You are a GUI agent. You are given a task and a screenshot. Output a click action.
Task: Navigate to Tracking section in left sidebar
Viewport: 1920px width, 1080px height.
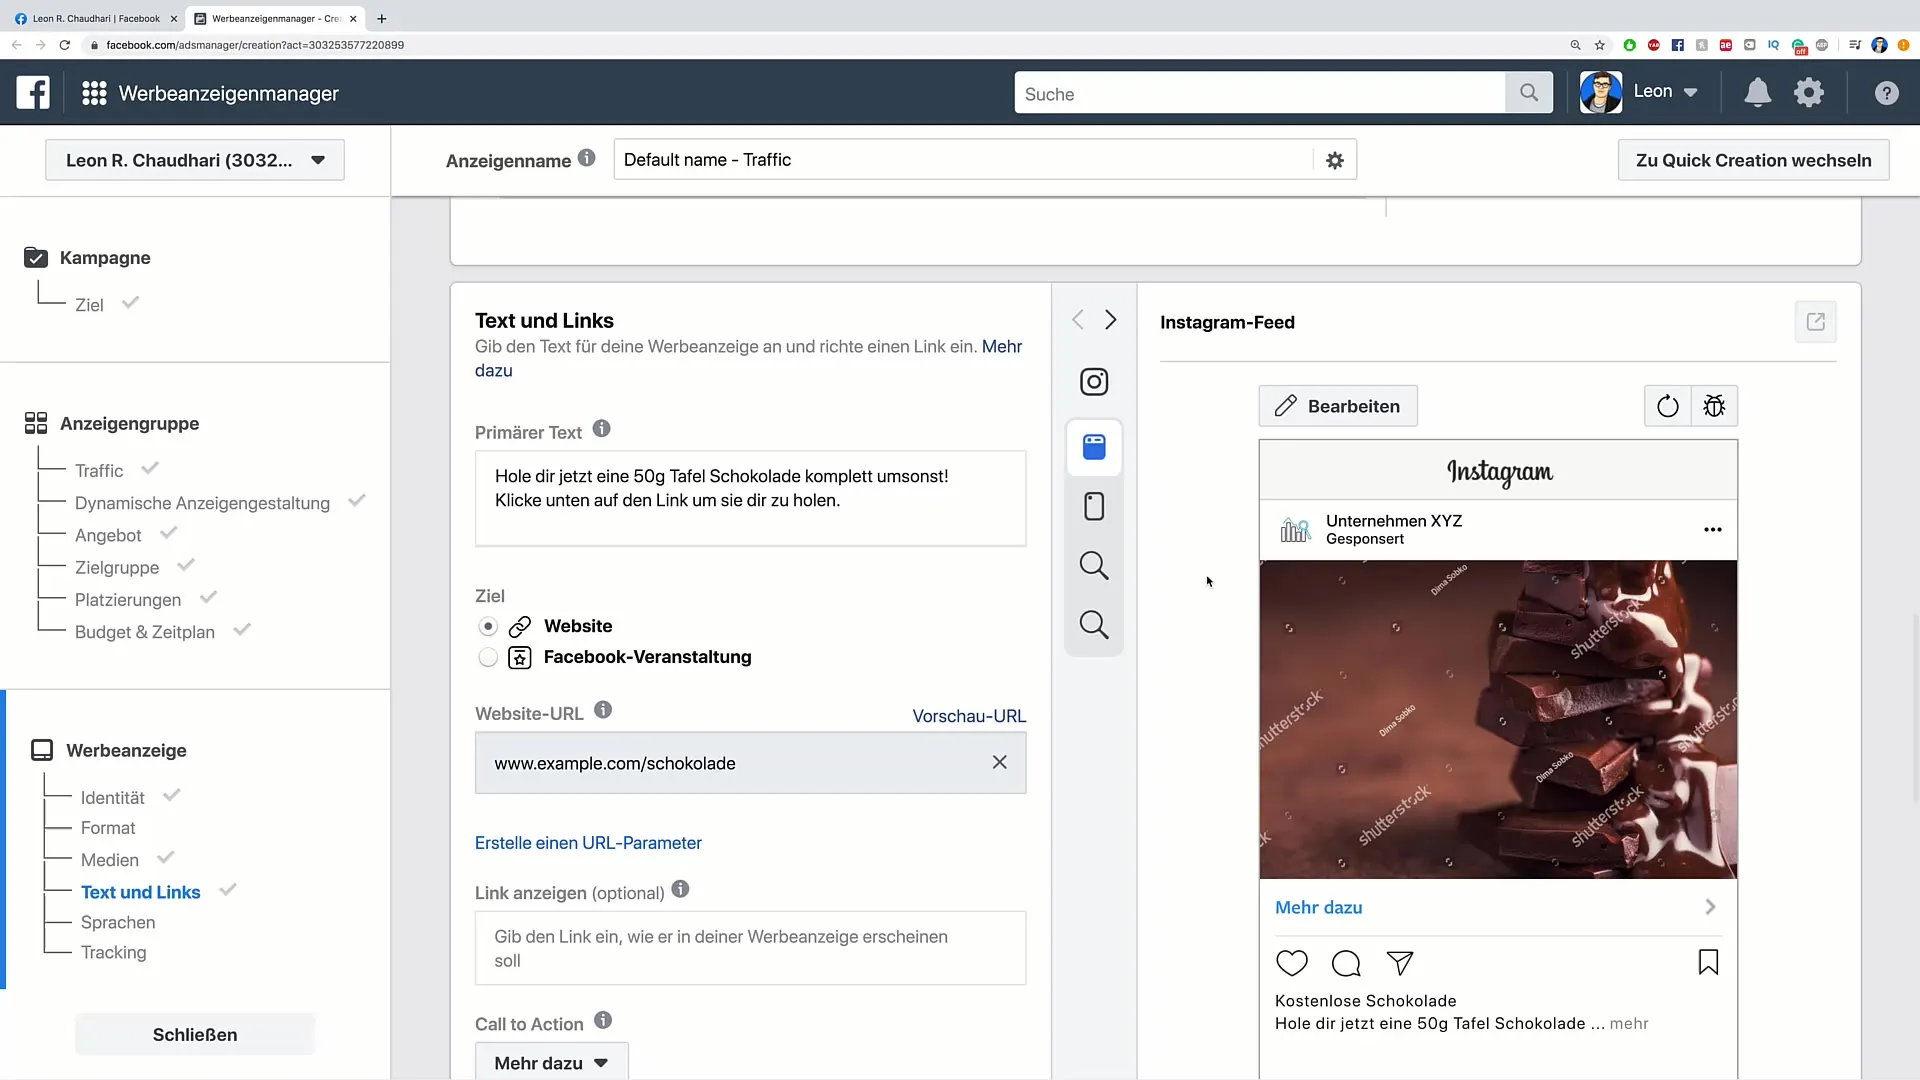coord(113,953)
